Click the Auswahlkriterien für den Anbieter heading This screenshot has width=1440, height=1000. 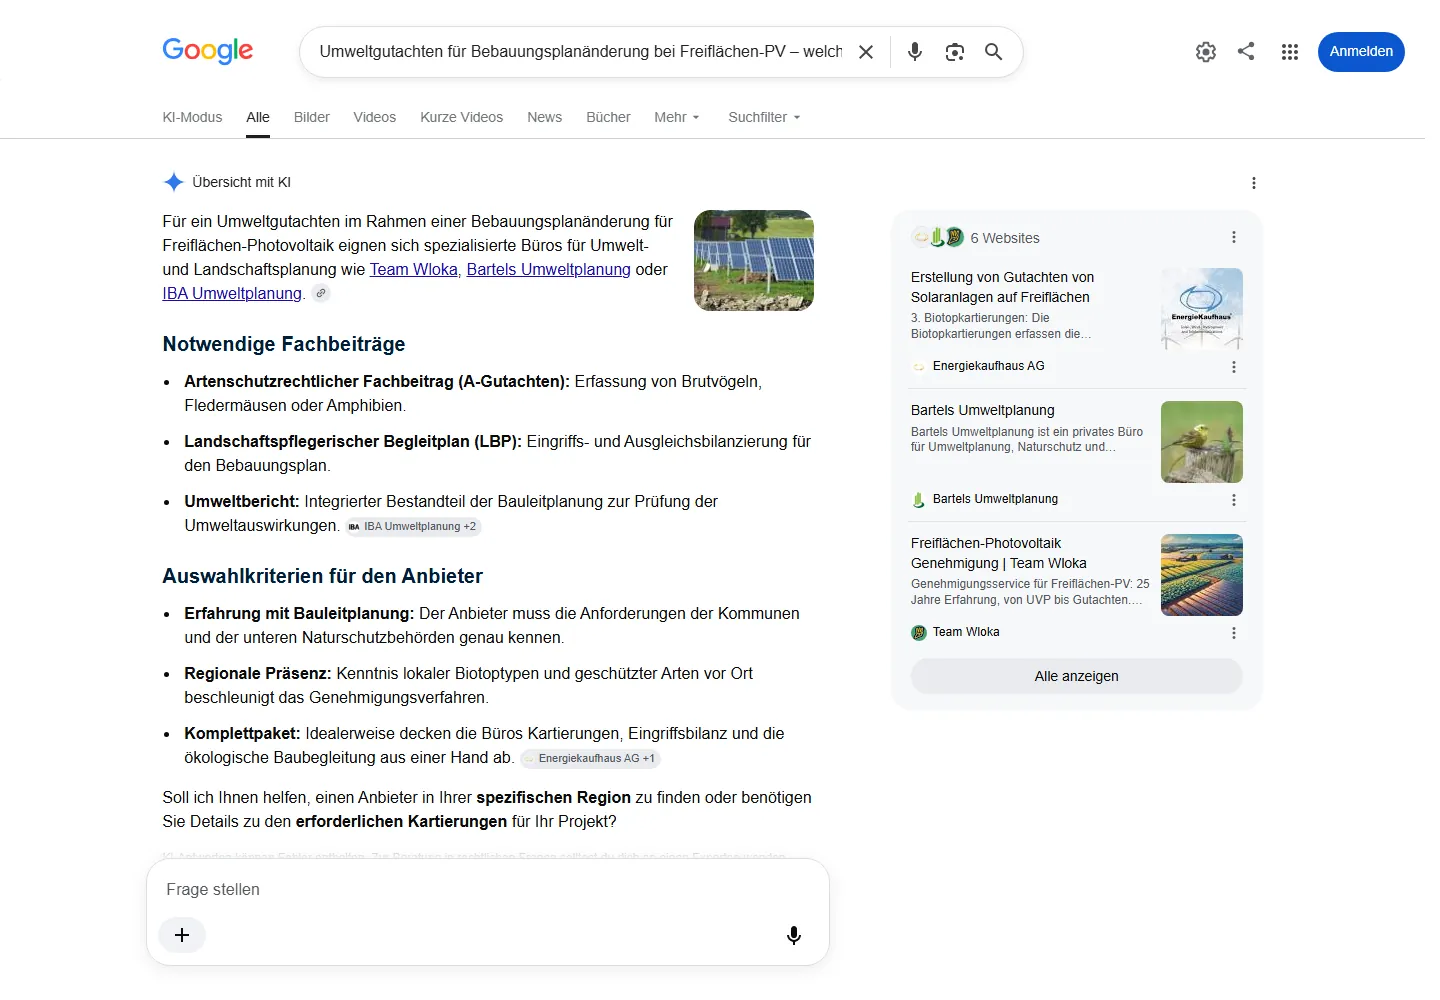point(323,576)
